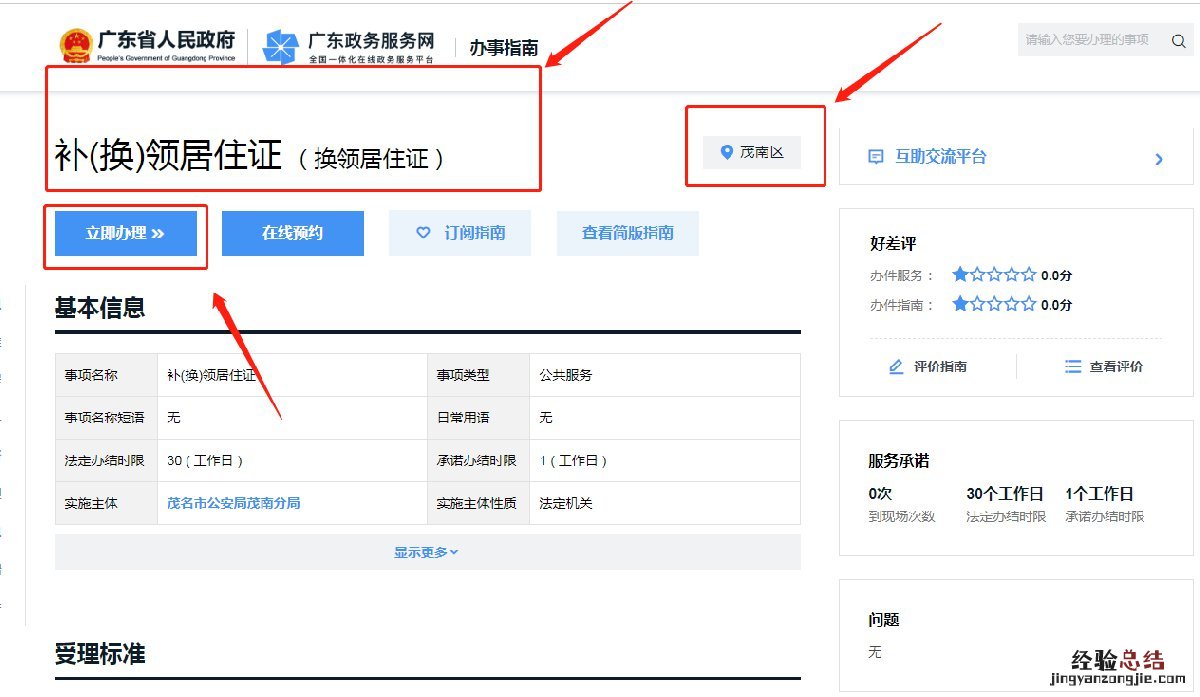Screen dimensions: 1200x697
Task: Click the 基本信息 section heading
Action: pyautogui.click(x=100, y=308)
